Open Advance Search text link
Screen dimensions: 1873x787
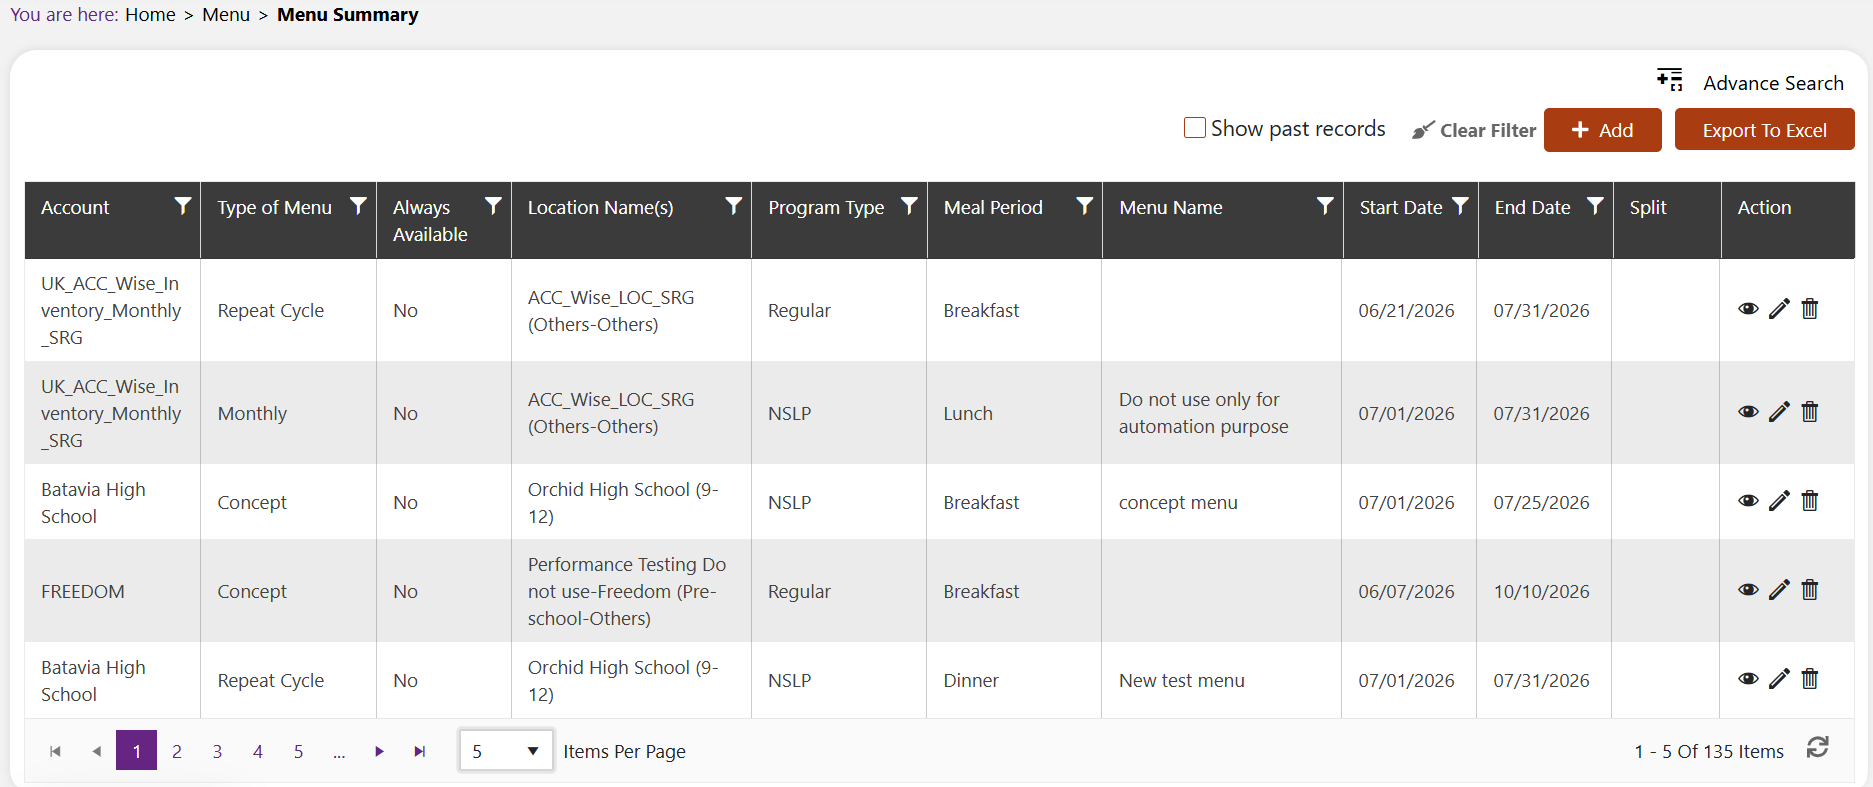1773,83
